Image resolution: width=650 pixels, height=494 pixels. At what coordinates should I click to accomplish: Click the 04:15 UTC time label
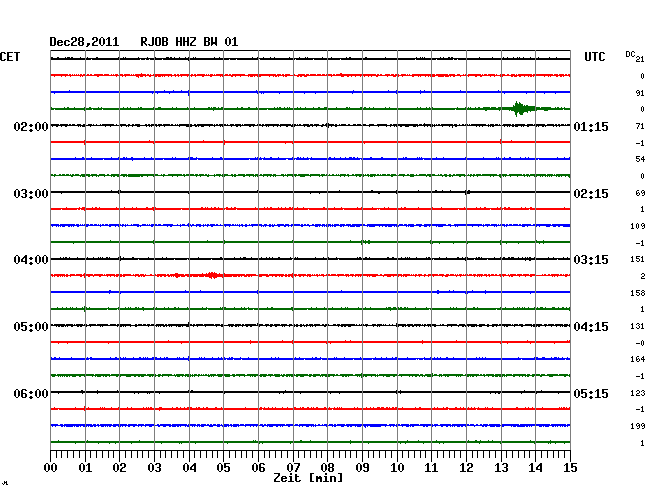point(591,327)
